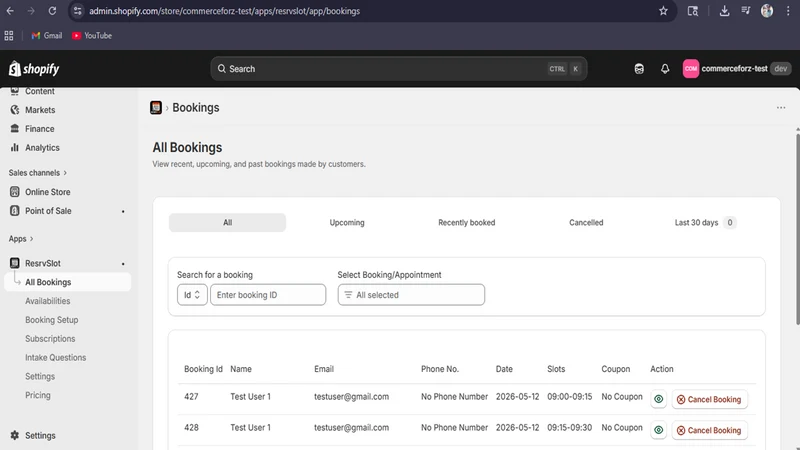This screenshot has height=450, width=800.
Task: Open Intake Questions under ResrvSlot
Action: 56,358
